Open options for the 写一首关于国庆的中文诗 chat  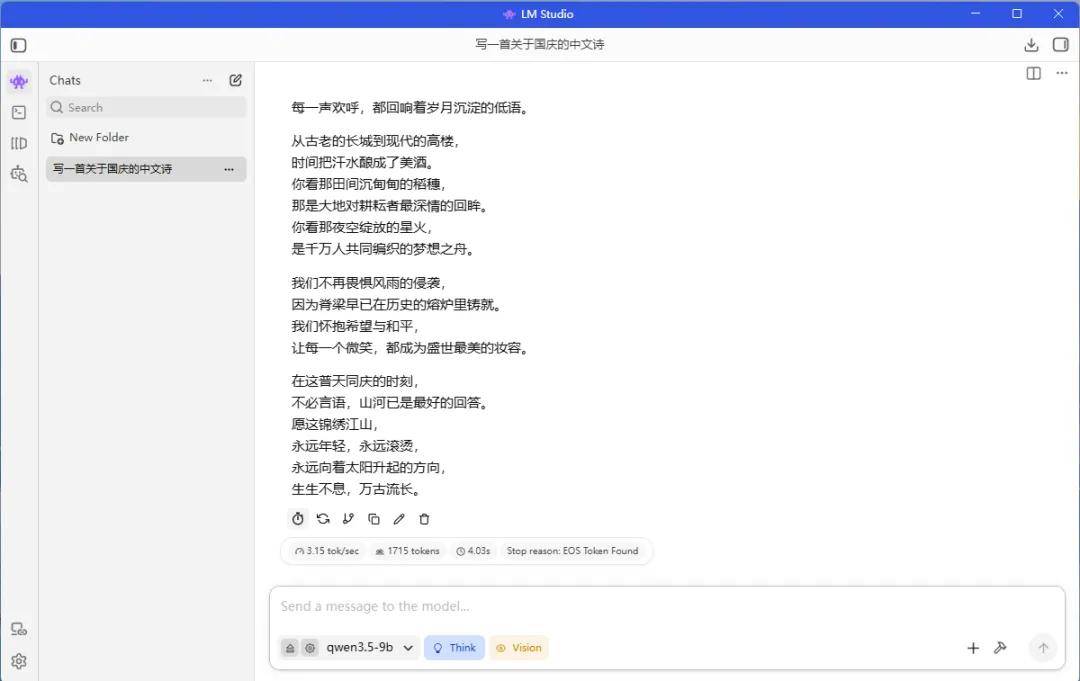point(229,169)
